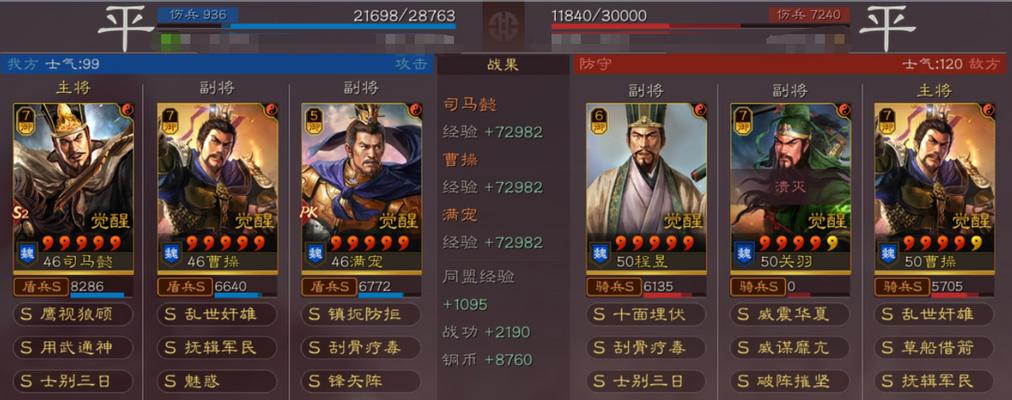
Task: Open the 鹰视狼顾 skill button
Action: (73, 314)
